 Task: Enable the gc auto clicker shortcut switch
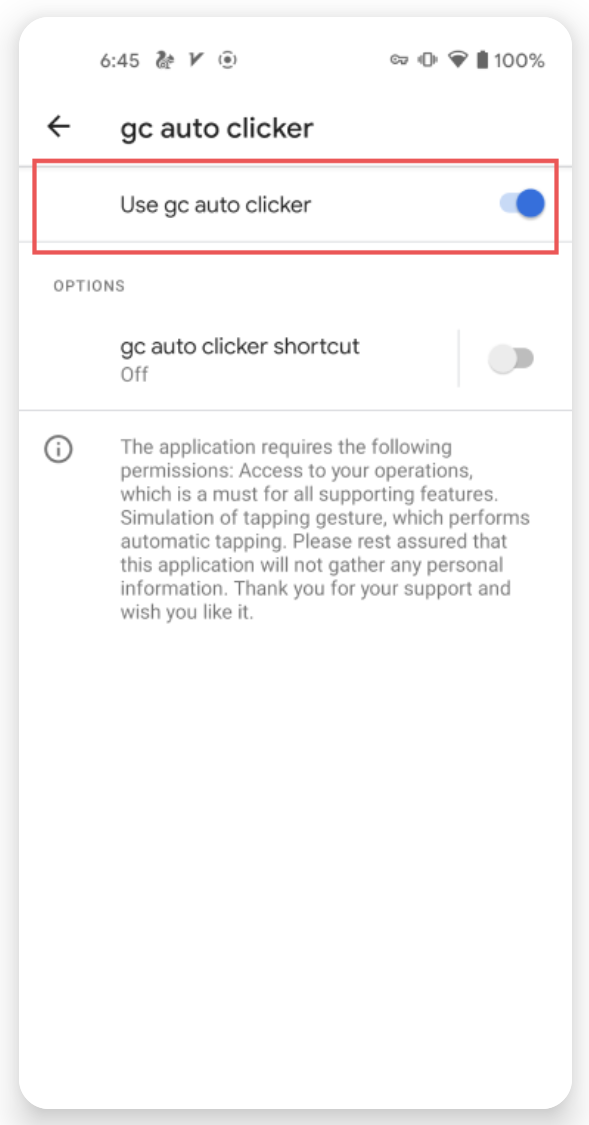(x=512, y=358)
